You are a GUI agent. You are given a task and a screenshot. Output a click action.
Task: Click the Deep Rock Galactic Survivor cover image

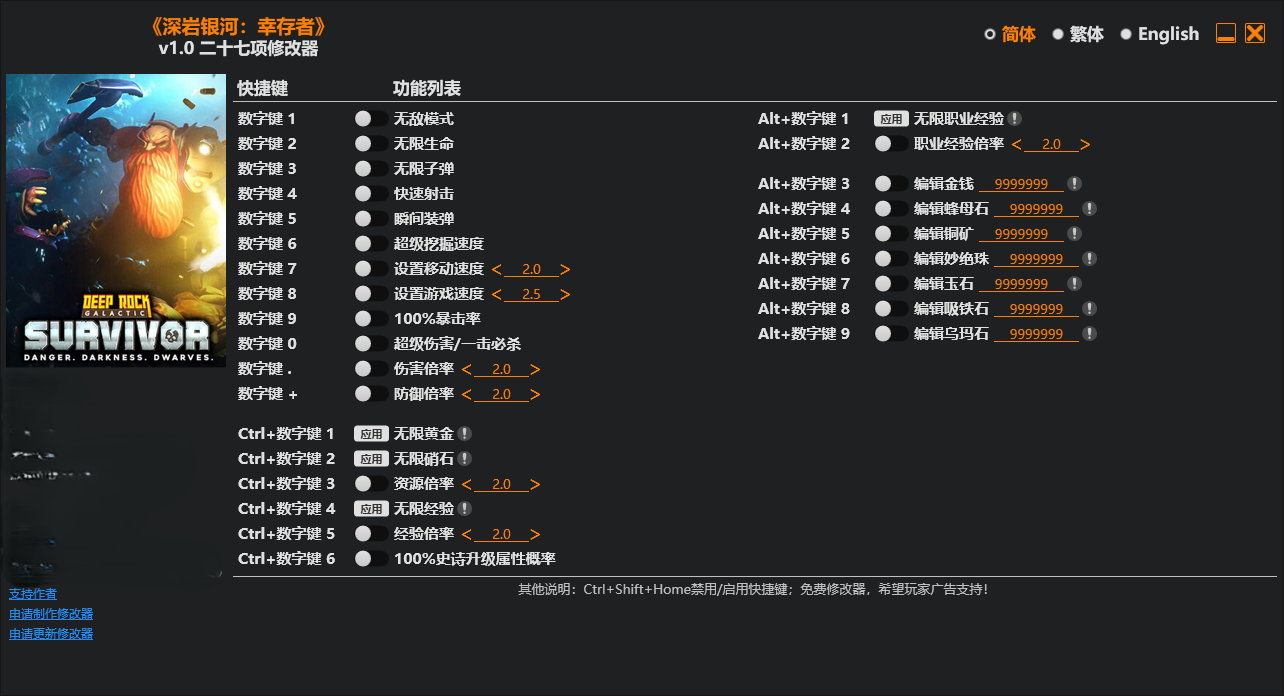click(x=116, y=220)
